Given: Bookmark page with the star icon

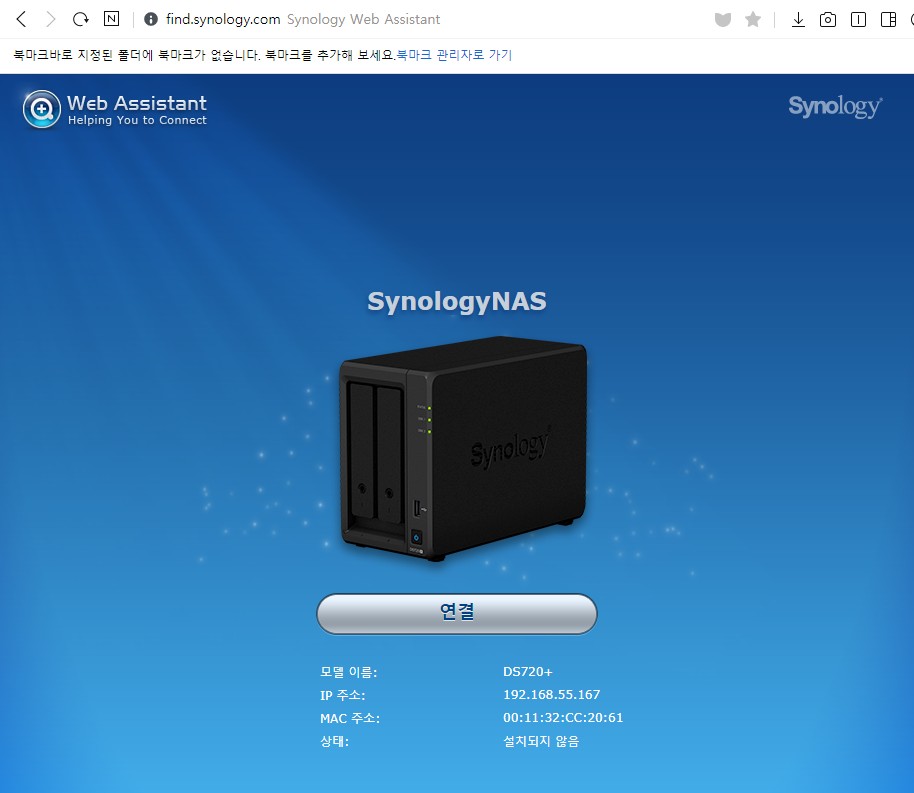Looking at the screenshot, I should coord(753,19).
